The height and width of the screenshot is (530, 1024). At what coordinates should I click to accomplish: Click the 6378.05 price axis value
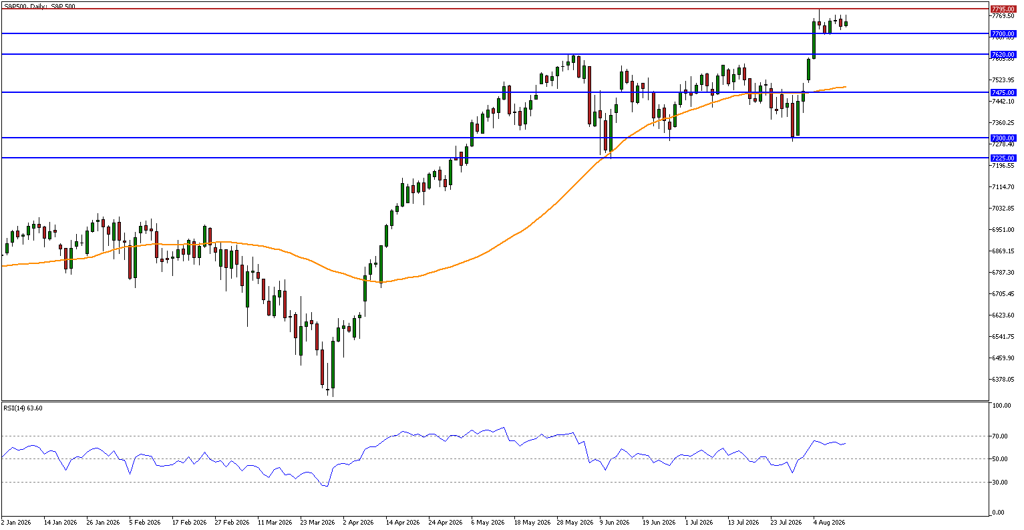pyautogui.click(x=1001, y=380)
